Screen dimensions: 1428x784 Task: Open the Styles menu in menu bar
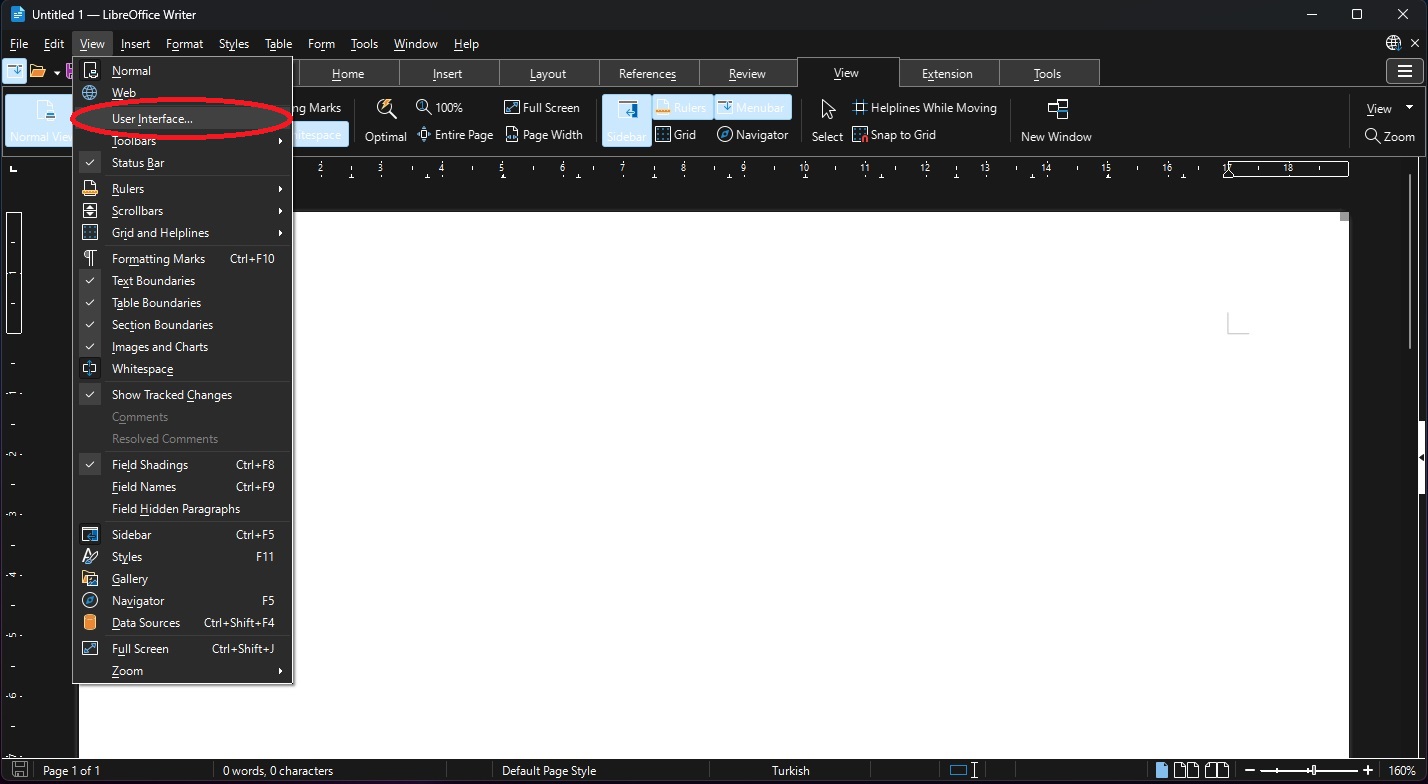[x=233, y=44]
